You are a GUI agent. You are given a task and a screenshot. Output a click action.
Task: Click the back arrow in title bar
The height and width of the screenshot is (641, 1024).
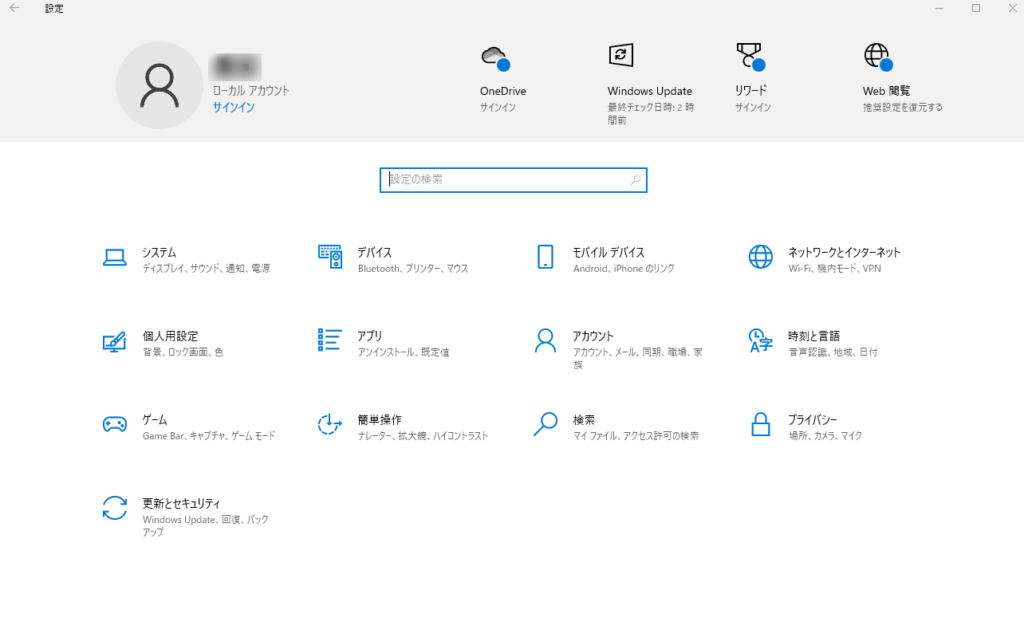point(14,8)
